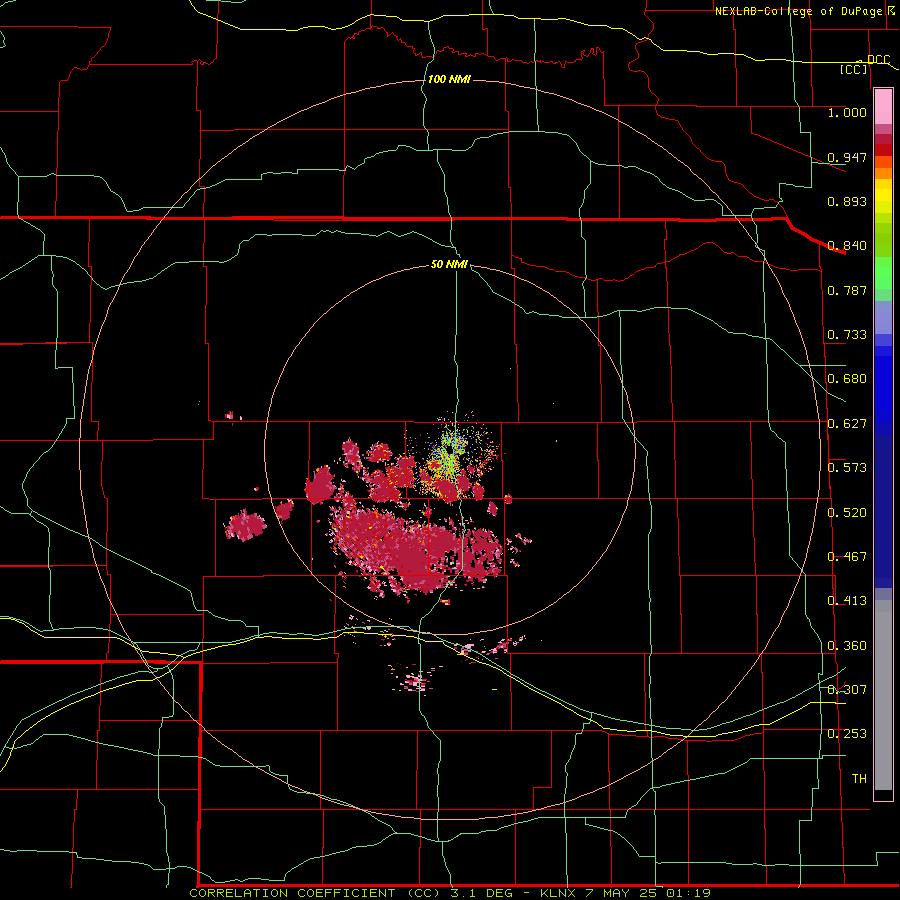Click the 0.520 legend value

pyautogui.click(x=847, y=513)
